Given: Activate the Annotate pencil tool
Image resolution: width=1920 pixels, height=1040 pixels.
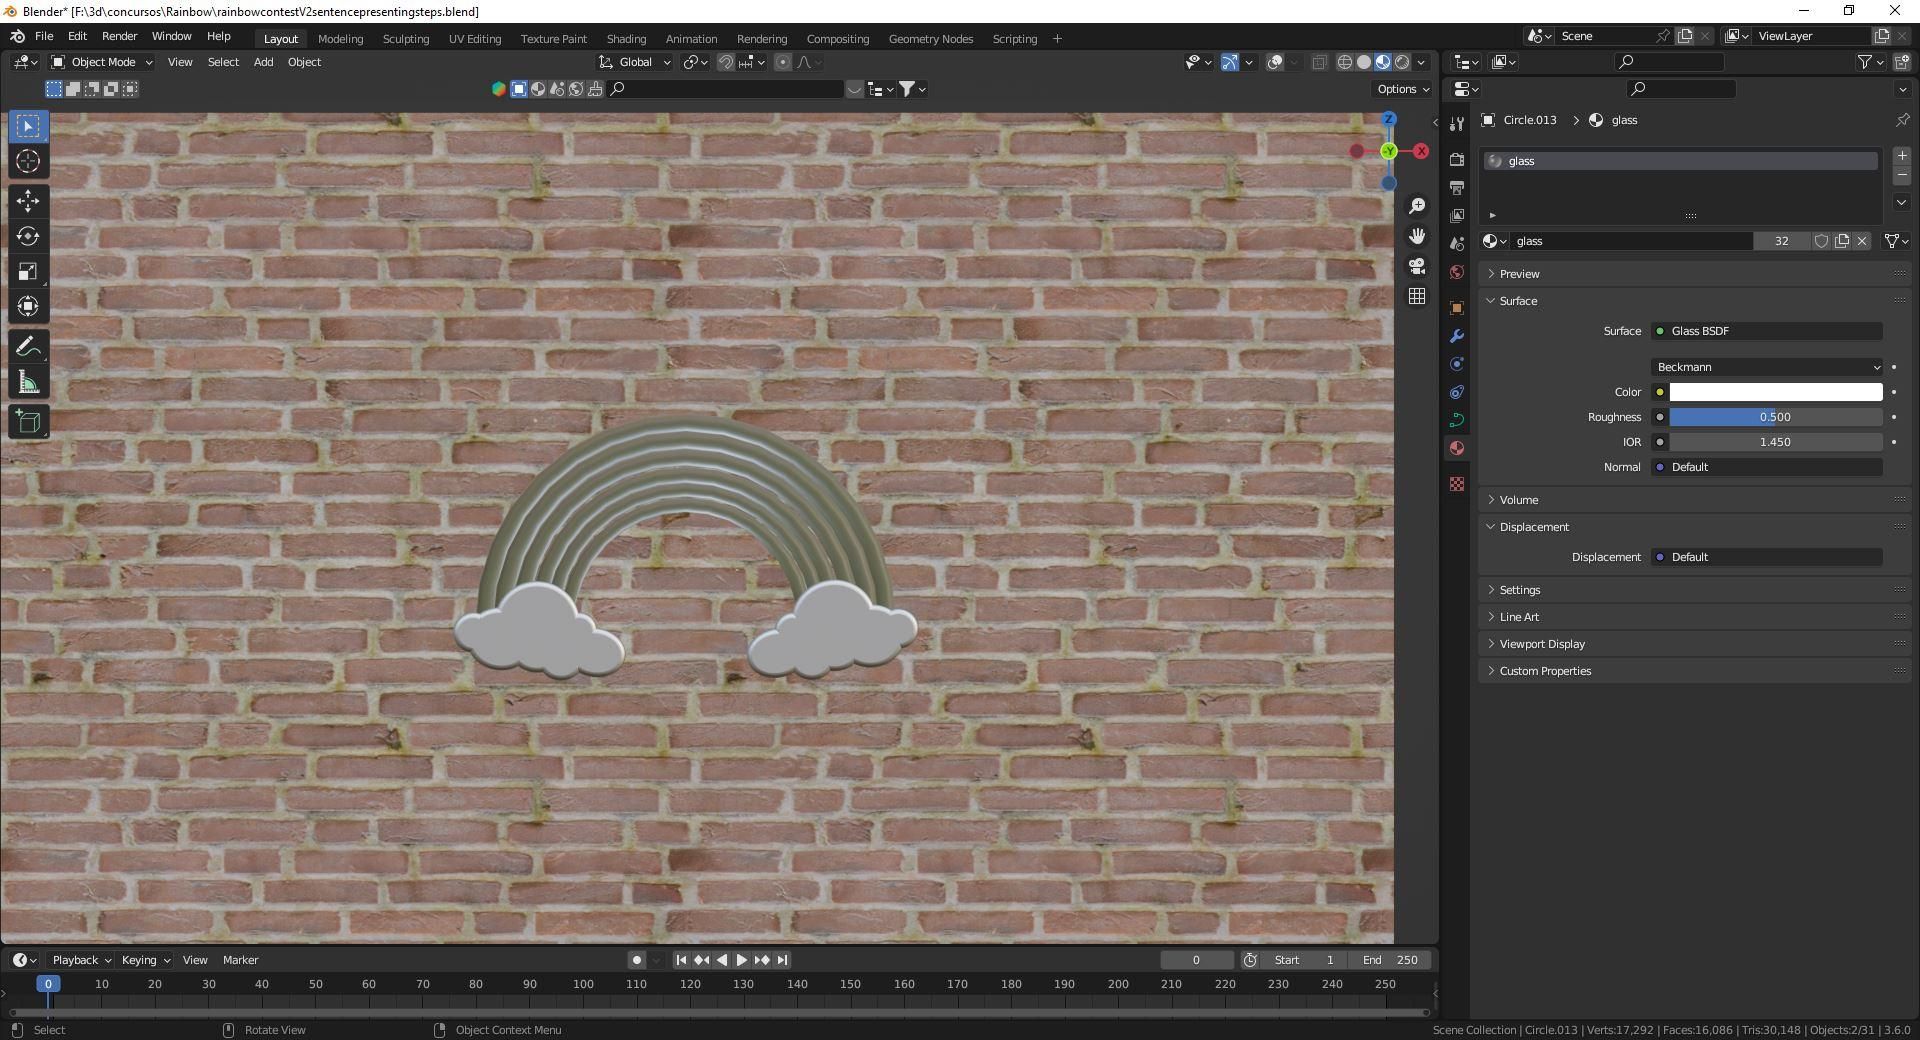Looking at the screenshot, I should tap(28, 347).
